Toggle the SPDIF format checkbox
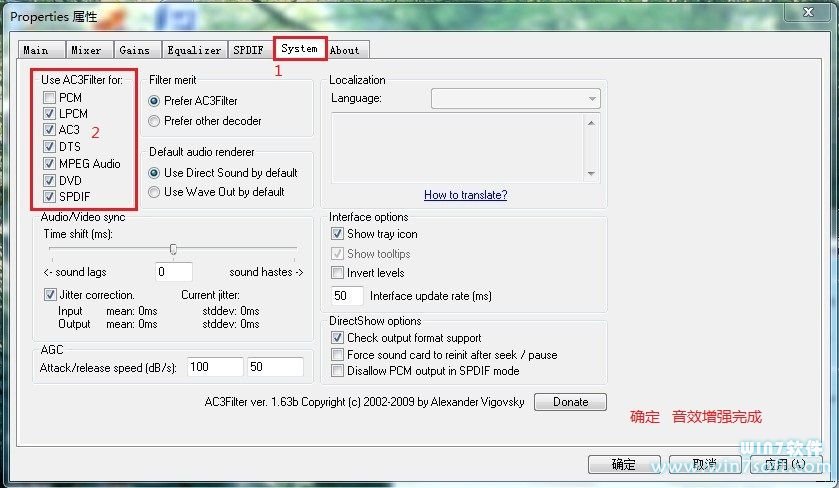The image size is (839, 488). coord(49,196)
